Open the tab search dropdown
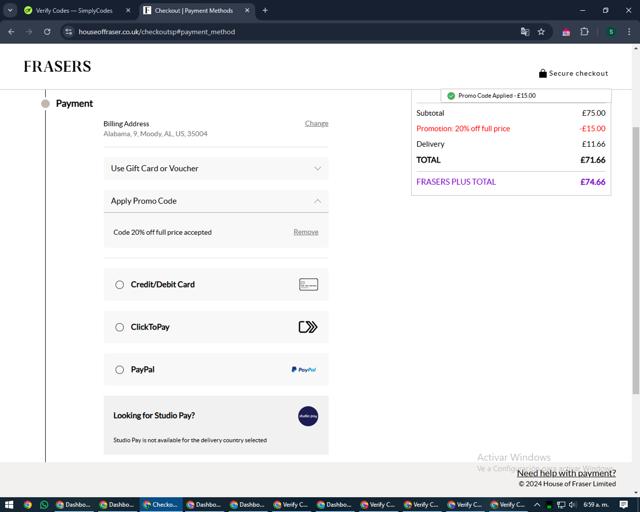This screenshot has height=512, width=640. point(10,11)
